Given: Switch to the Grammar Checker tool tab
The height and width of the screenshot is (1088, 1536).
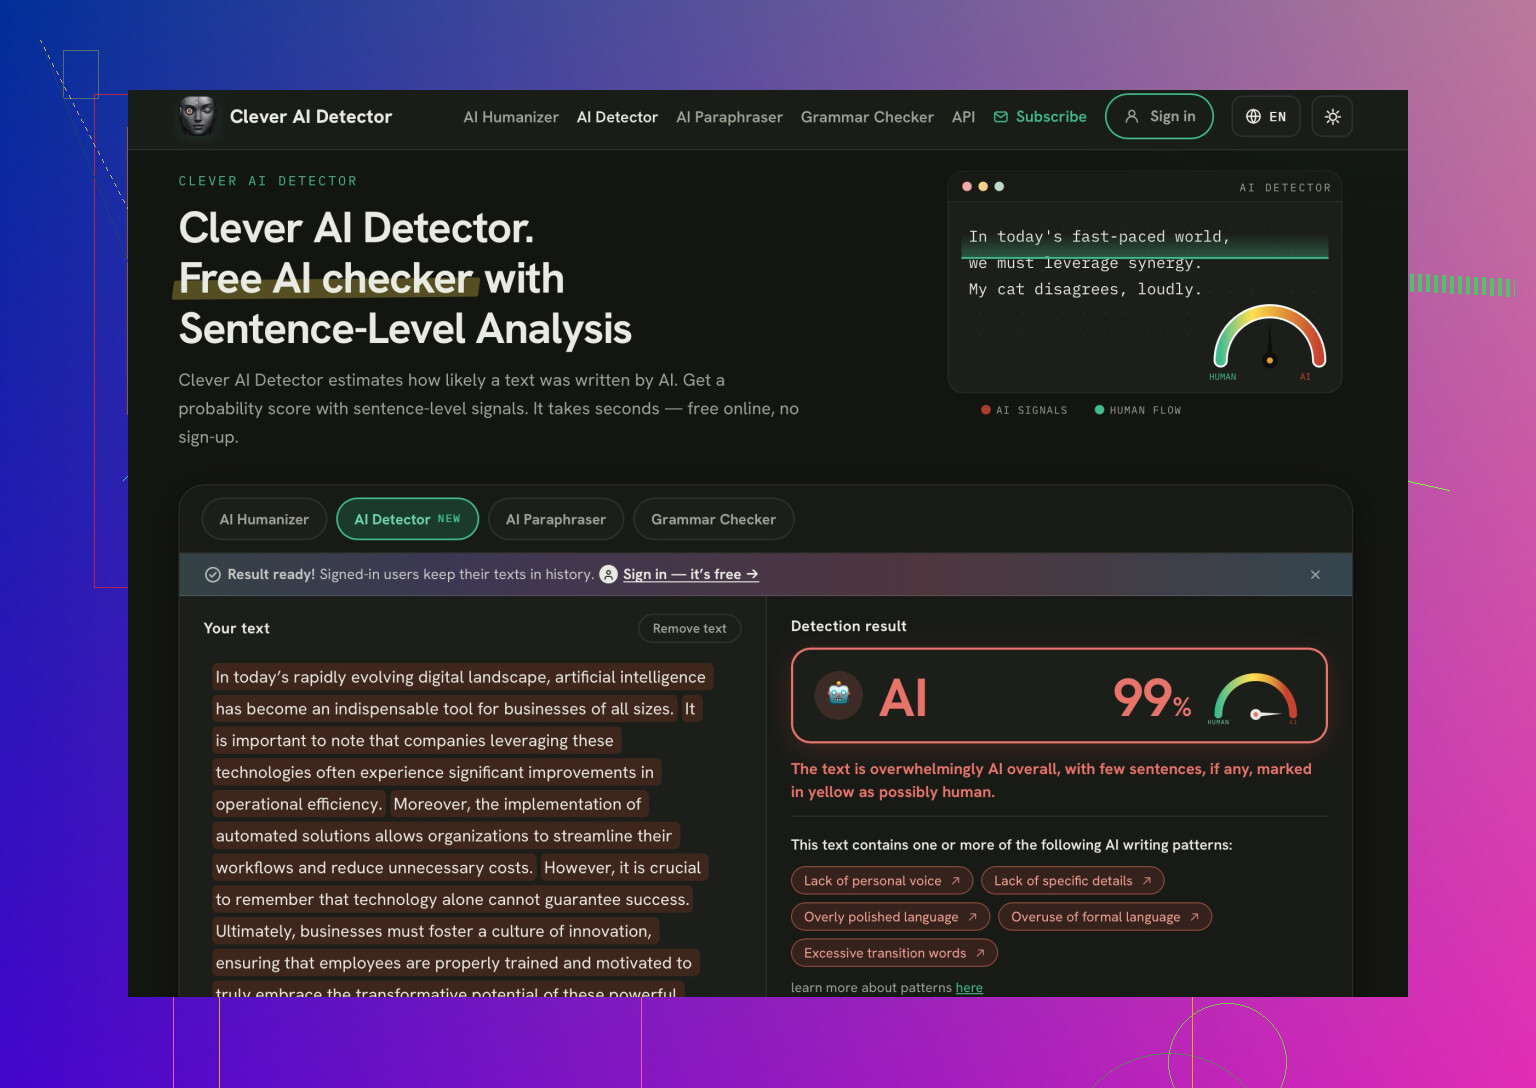Looking at the screenshot, I should click(713, 519).
